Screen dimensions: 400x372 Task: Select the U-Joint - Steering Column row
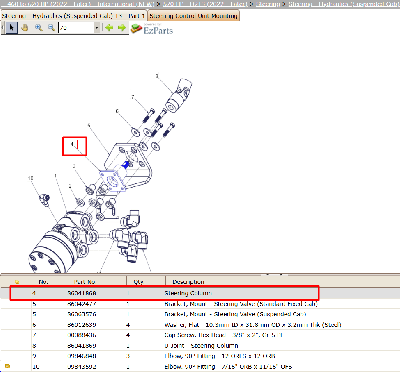200,346
